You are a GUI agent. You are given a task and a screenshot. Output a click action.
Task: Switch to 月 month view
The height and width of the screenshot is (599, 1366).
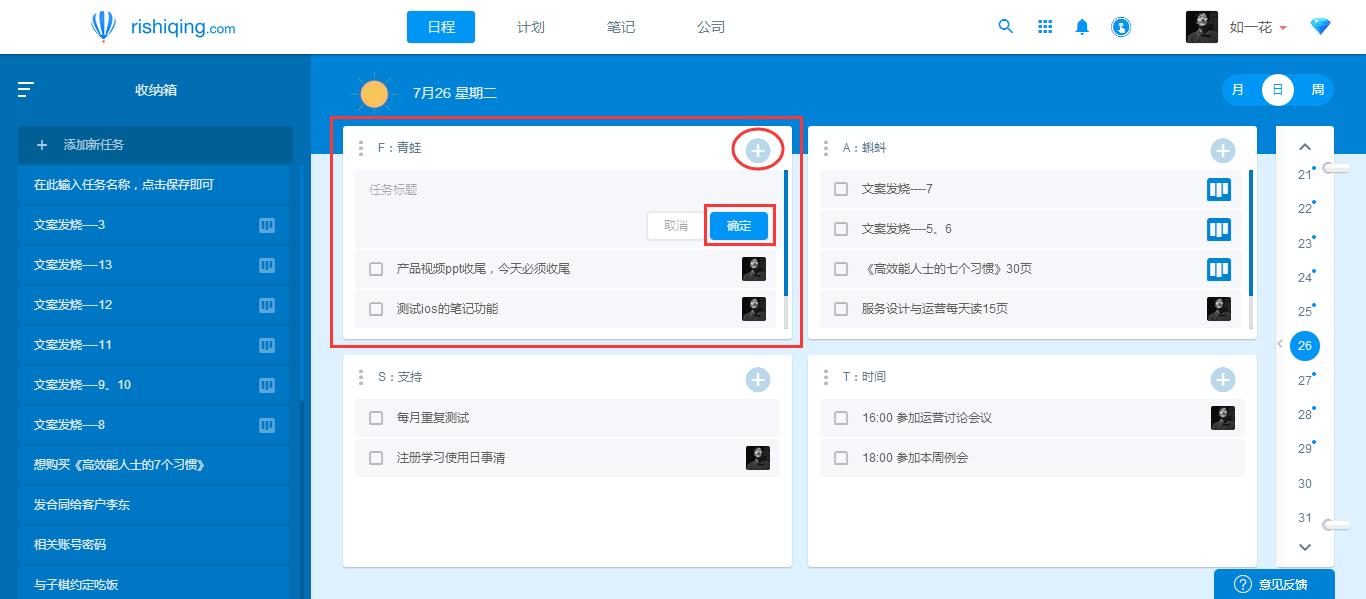coord(1238,90)
